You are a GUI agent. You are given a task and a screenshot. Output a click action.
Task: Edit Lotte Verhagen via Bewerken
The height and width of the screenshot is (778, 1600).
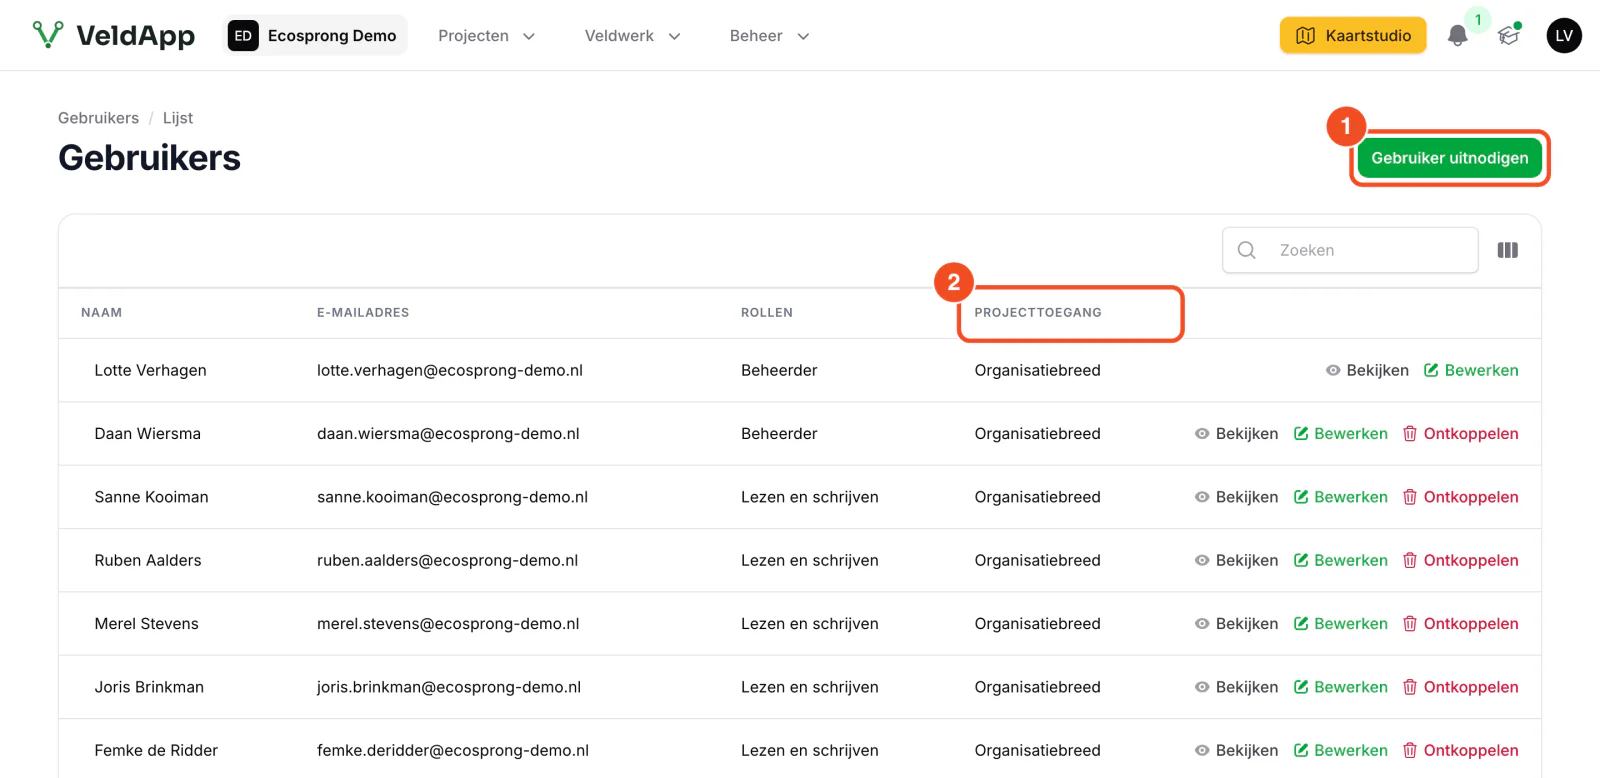coord(1471,370)
